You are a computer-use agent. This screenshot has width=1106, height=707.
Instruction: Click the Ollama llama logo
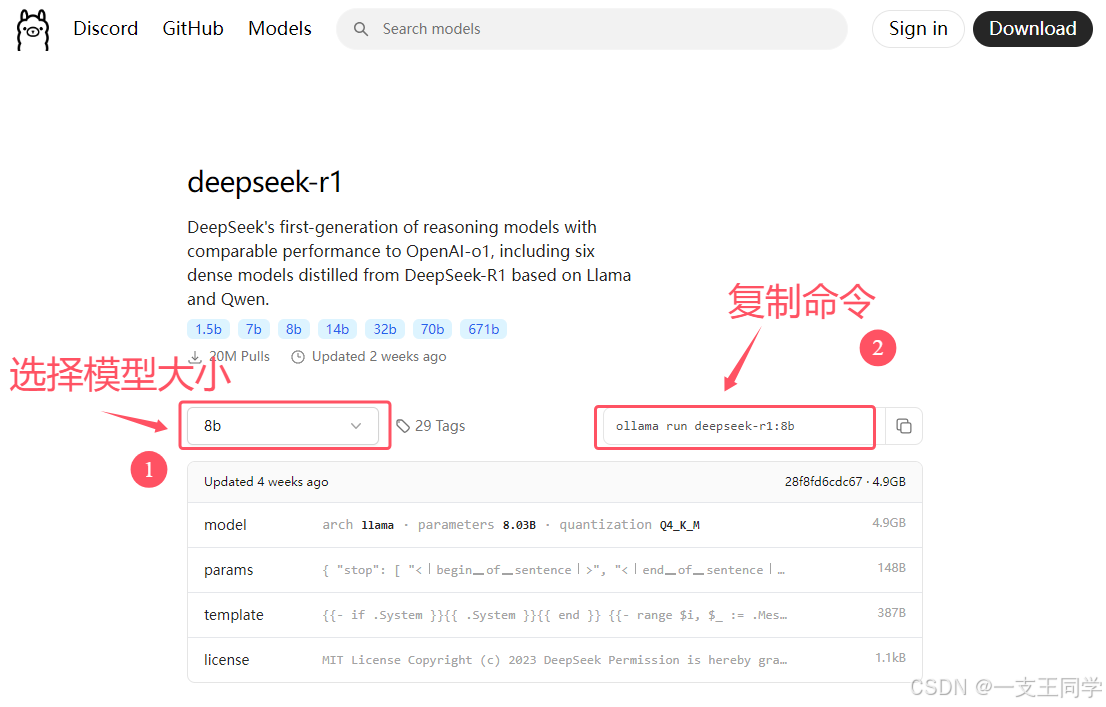[33, 30]
